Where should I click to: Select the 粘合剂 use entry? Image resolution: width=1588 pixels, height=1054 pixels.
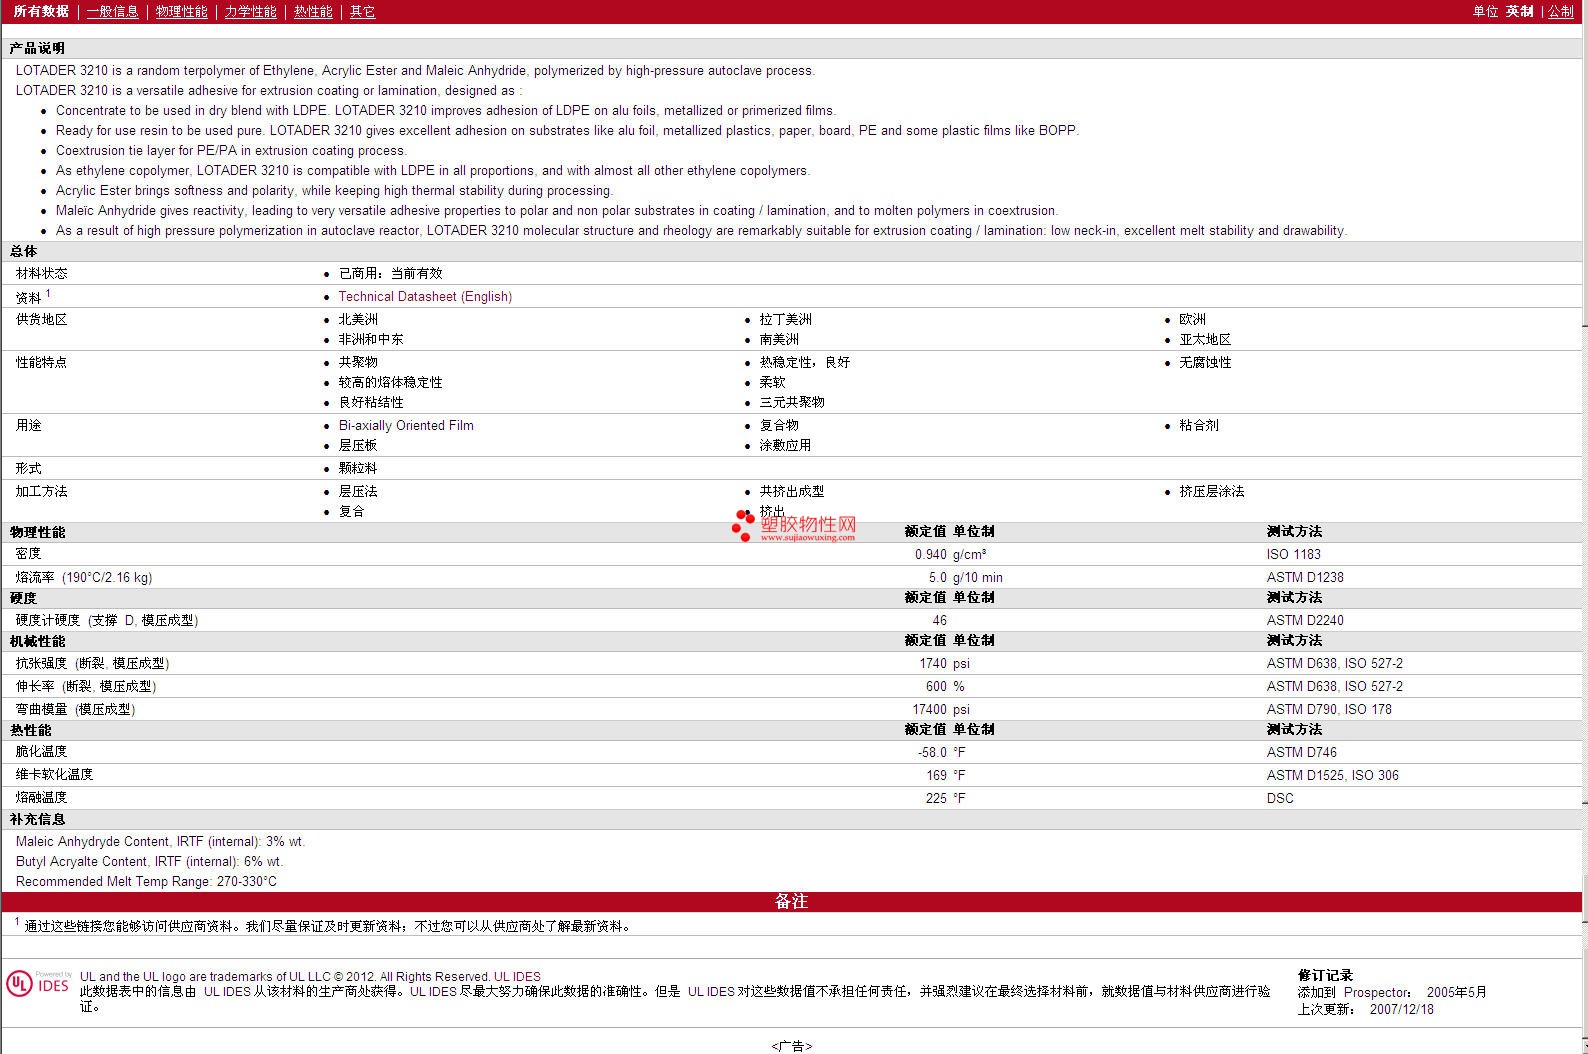(x=1199, y=426)
